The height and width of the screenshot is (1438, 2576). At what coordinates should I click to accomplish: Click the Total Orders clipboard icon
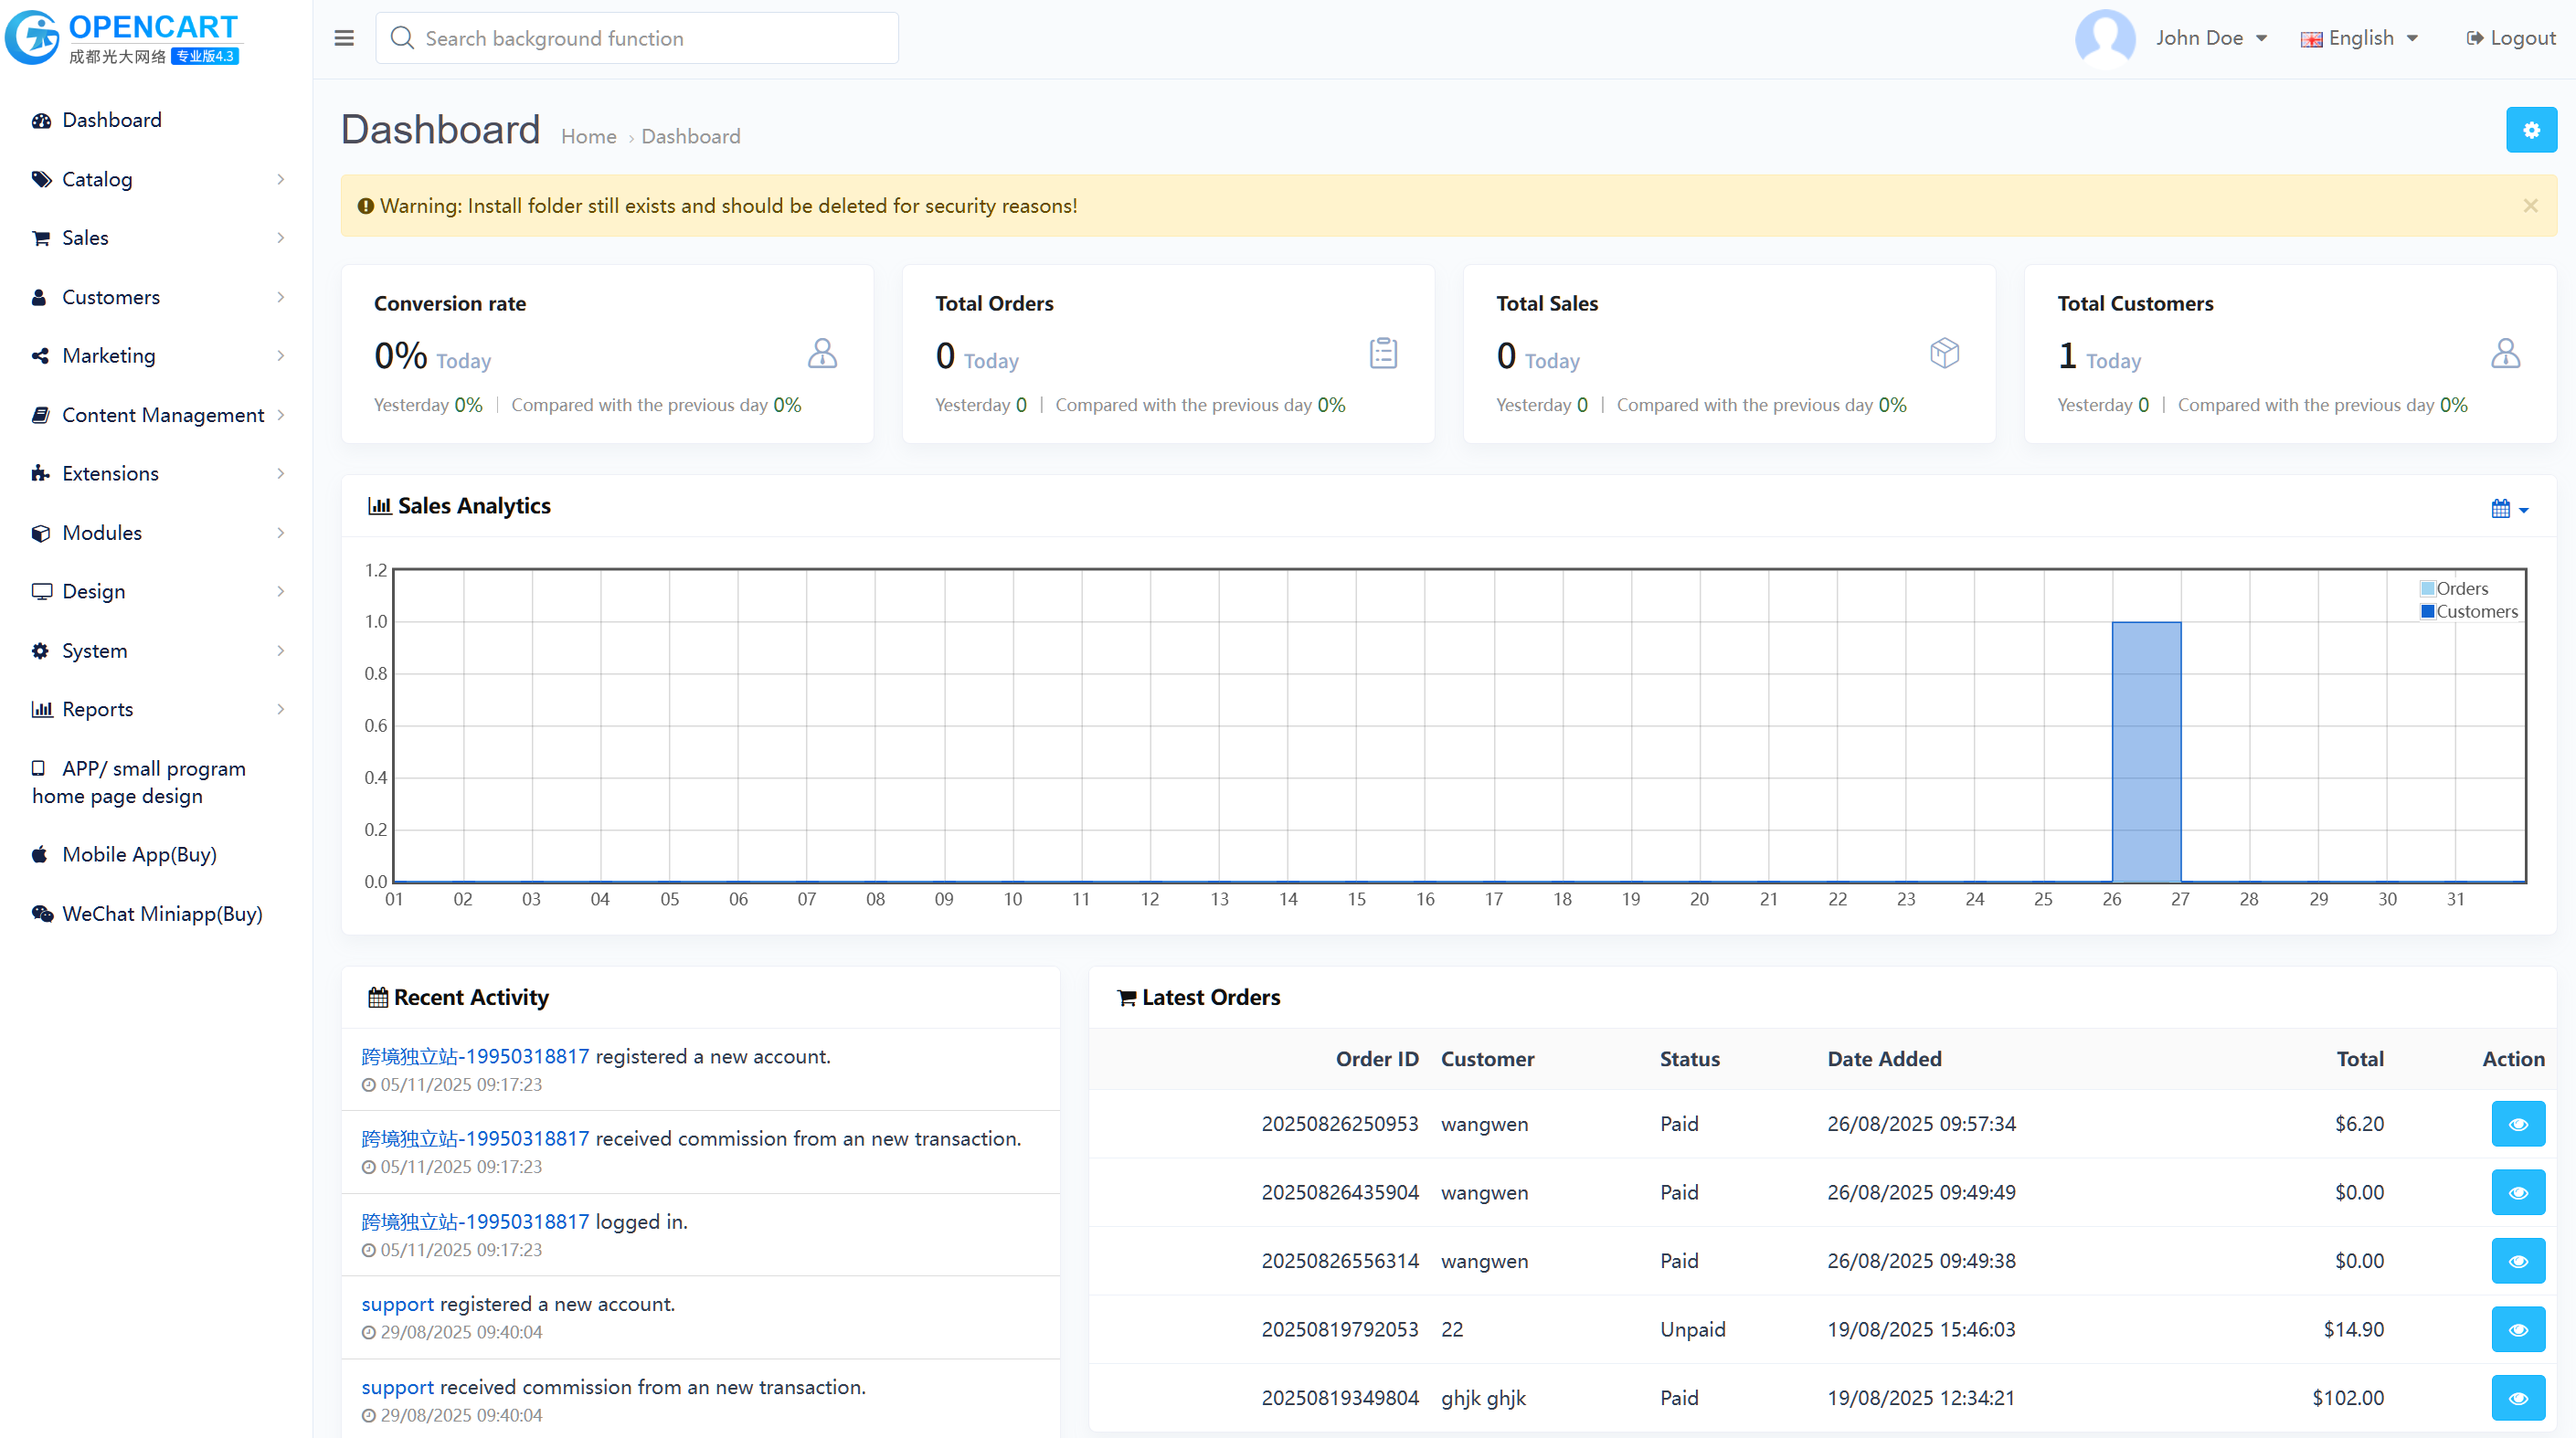[1383, 353]
